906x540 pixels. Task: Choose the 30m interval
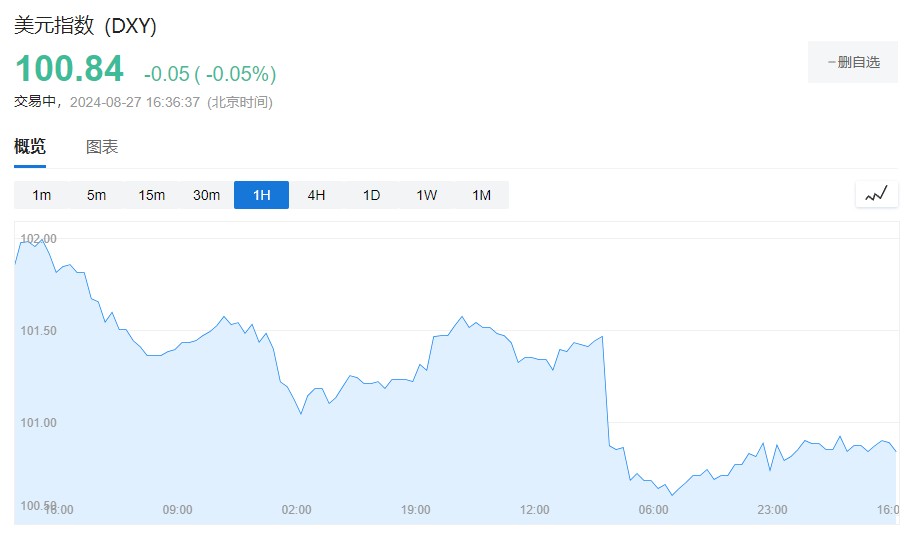206,195
